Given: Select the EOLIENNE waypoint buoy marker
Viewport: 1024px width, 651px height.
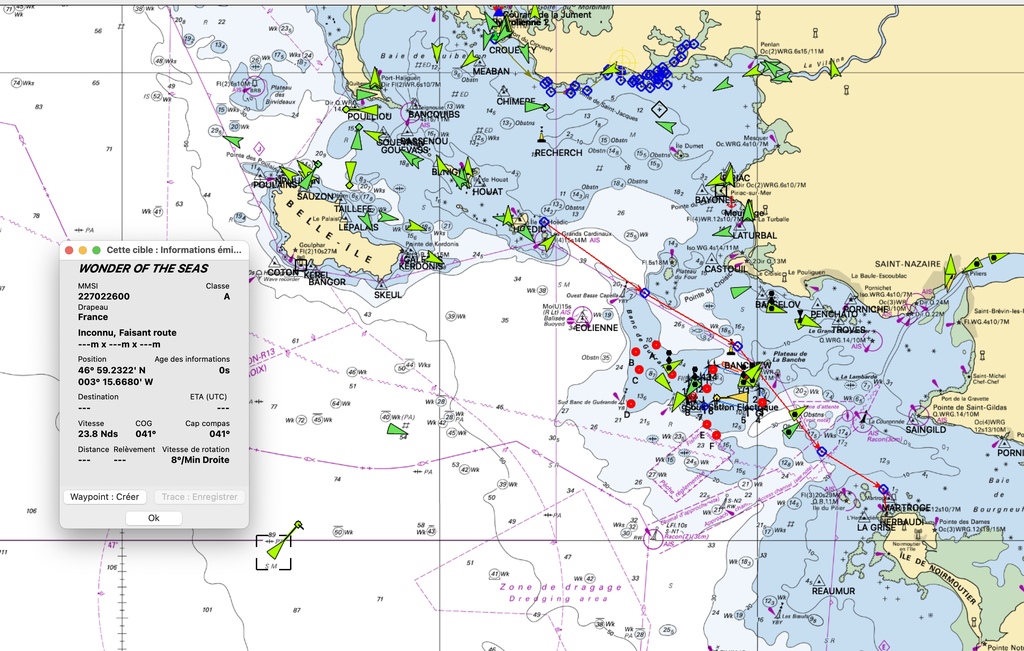Looking at the screenshot, I should click(583, 318).
